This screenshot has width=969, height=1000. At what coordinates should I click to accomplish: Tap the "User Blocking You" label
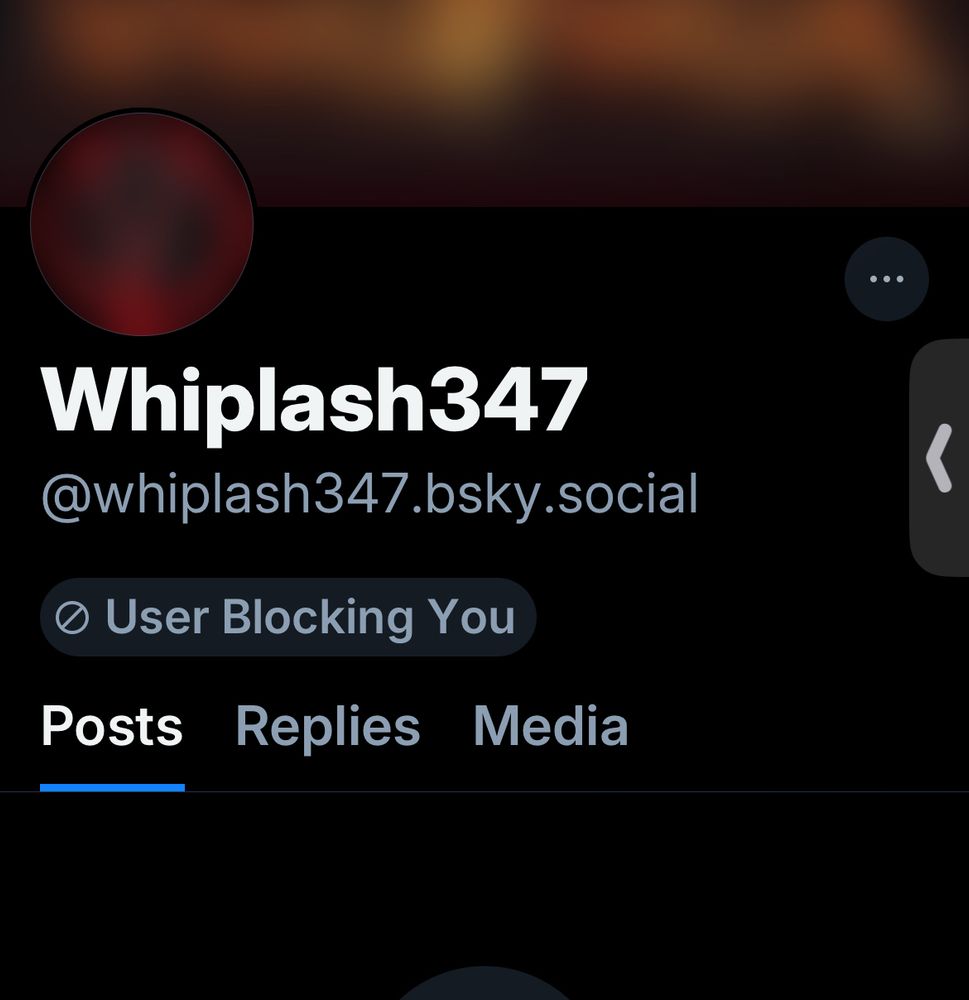coord(310,617)
